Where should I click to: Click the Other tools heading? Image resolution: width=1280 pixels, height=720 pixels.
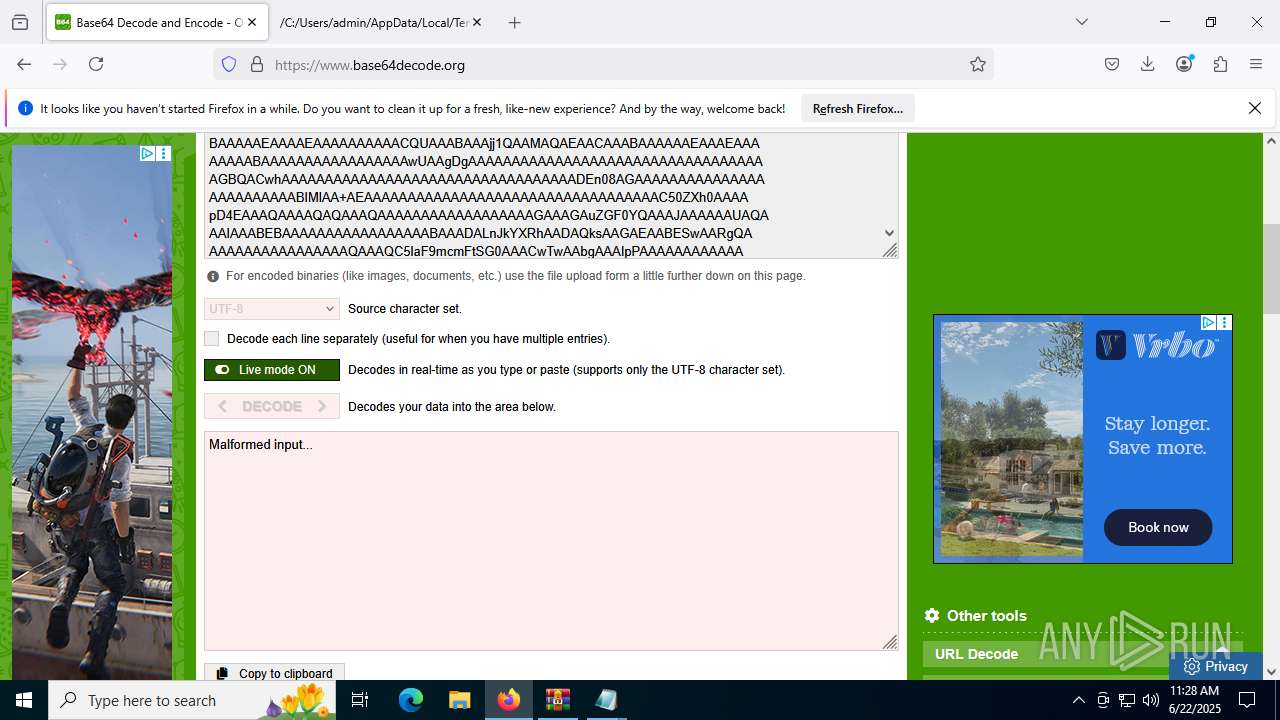pyautogui.click(x=987, y=615)
